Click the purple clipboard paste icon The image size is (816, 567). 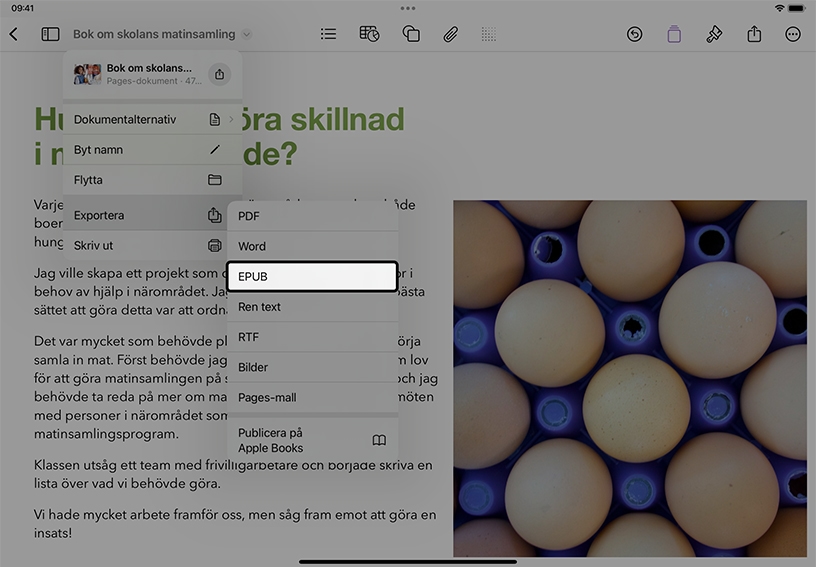(x=674, y=34)
